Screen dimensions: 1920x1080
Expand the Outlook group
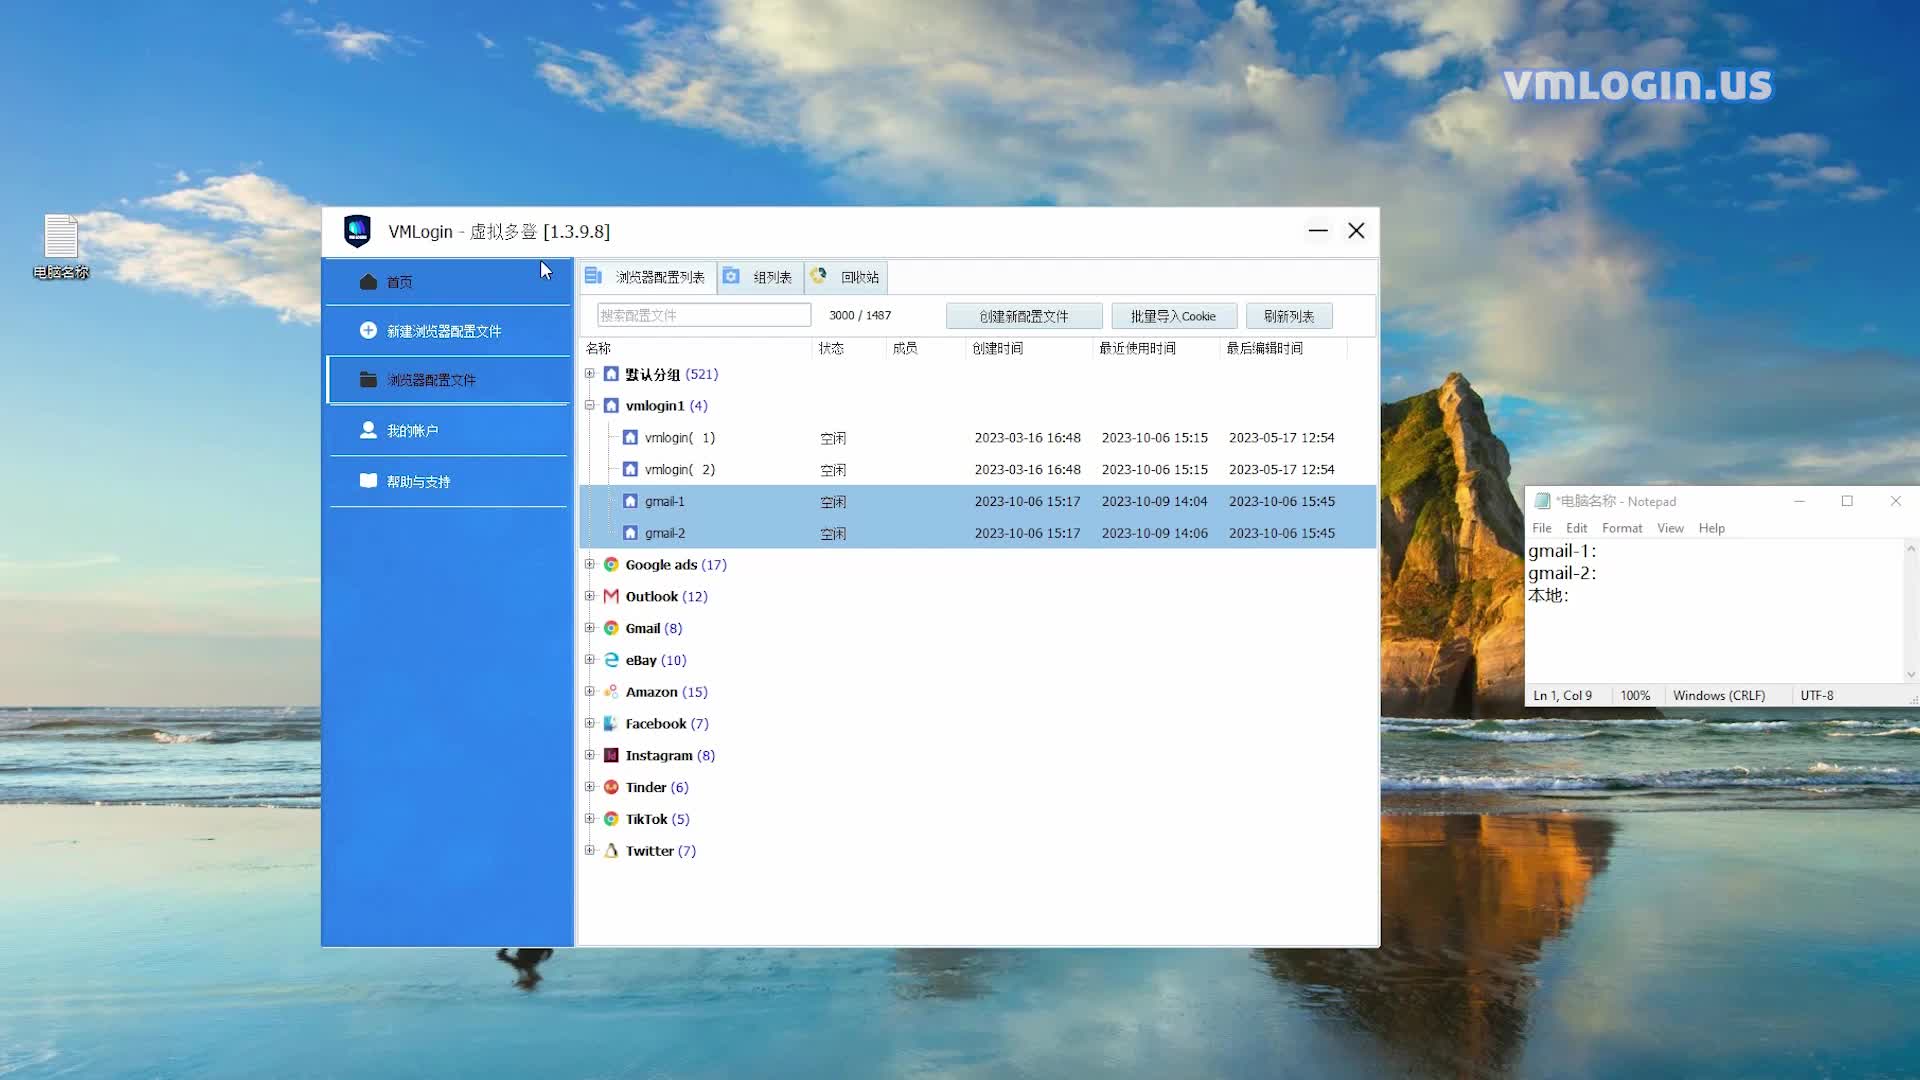click(590, 596)
